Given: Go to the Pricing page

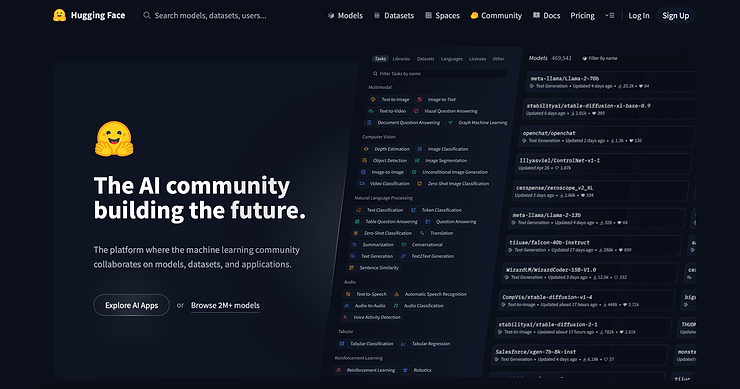Looking at the screenshot, I should [x=582, y=16].
